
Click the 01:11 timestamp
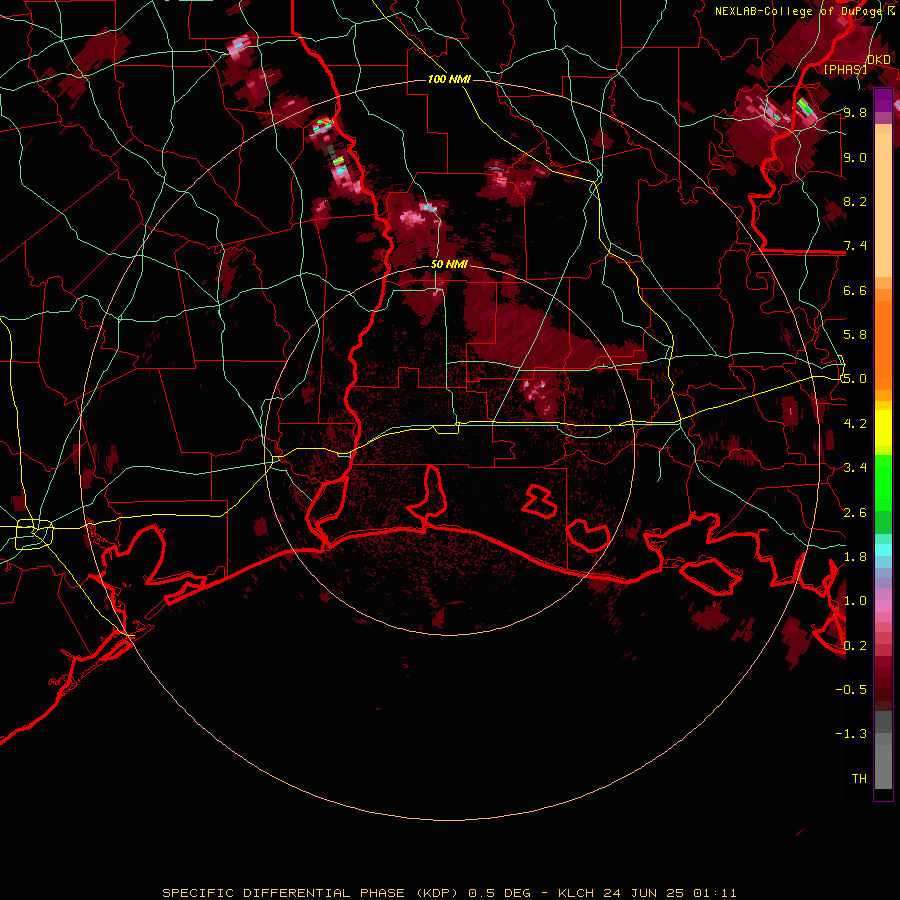point(715,893)
